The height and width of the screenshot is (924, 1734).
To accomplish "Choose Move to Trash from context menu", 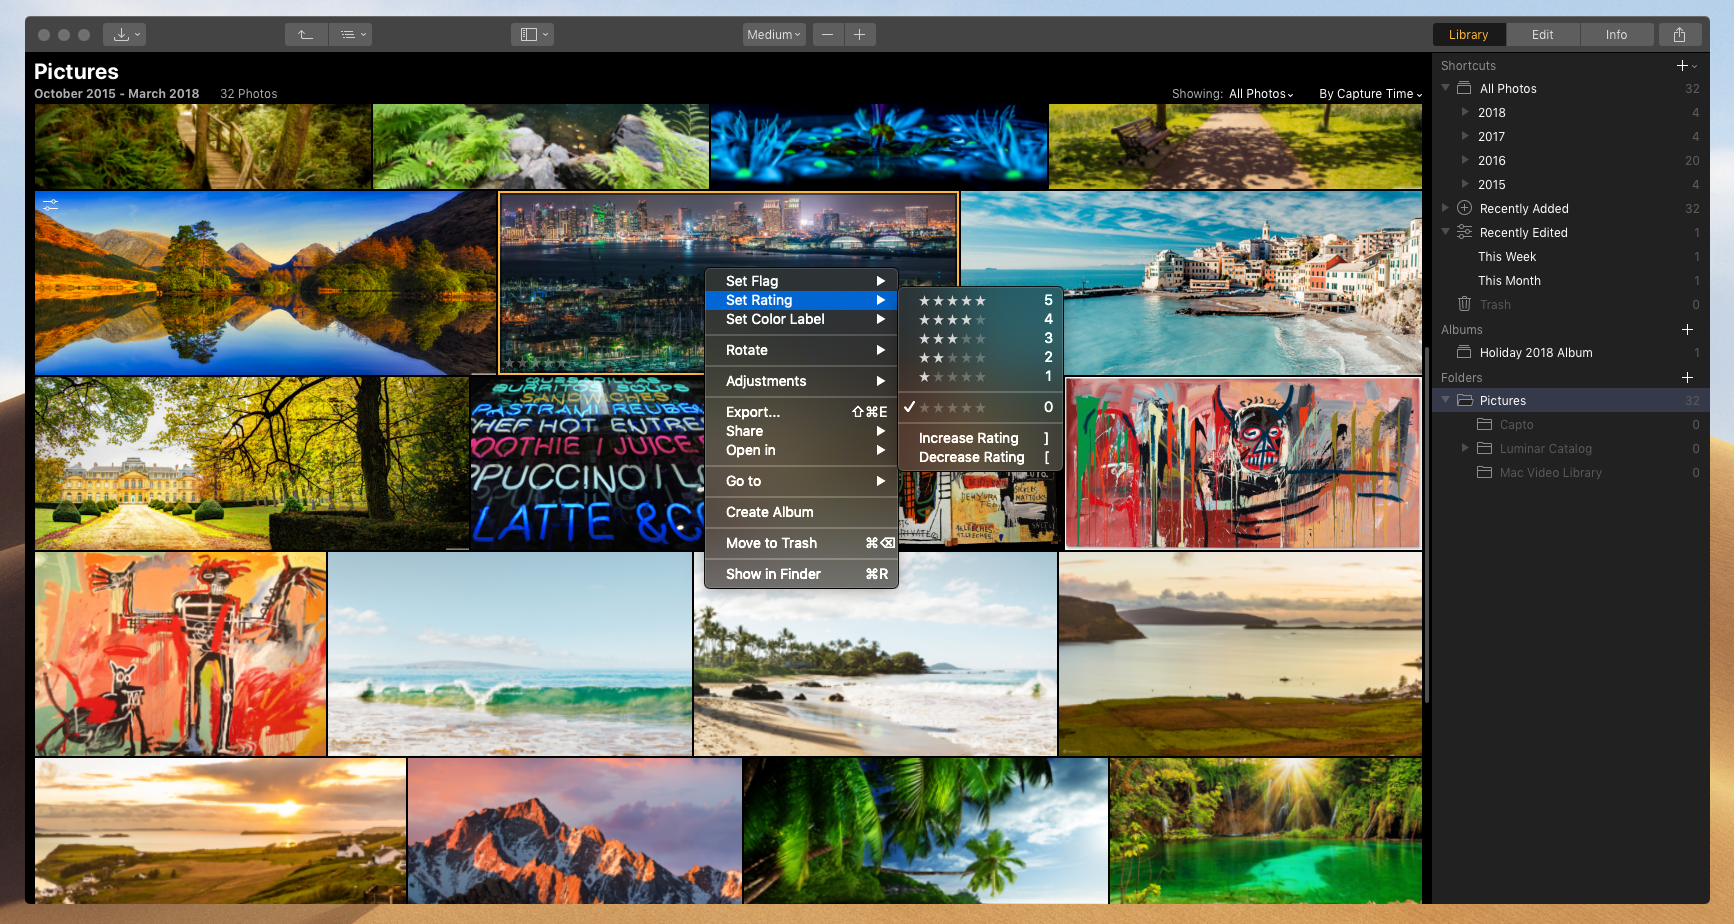I will click(x=772, y=543).
